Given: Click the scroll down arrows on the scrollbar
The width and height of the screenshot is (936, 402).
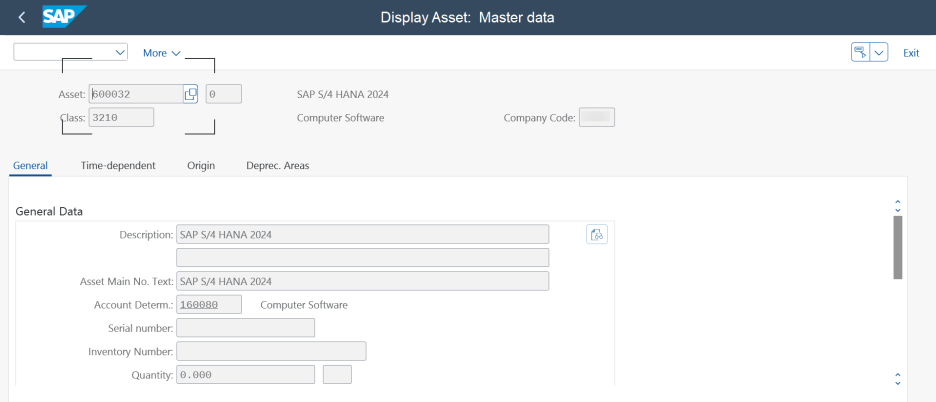Looking at the screenshot, I should 897,379.
